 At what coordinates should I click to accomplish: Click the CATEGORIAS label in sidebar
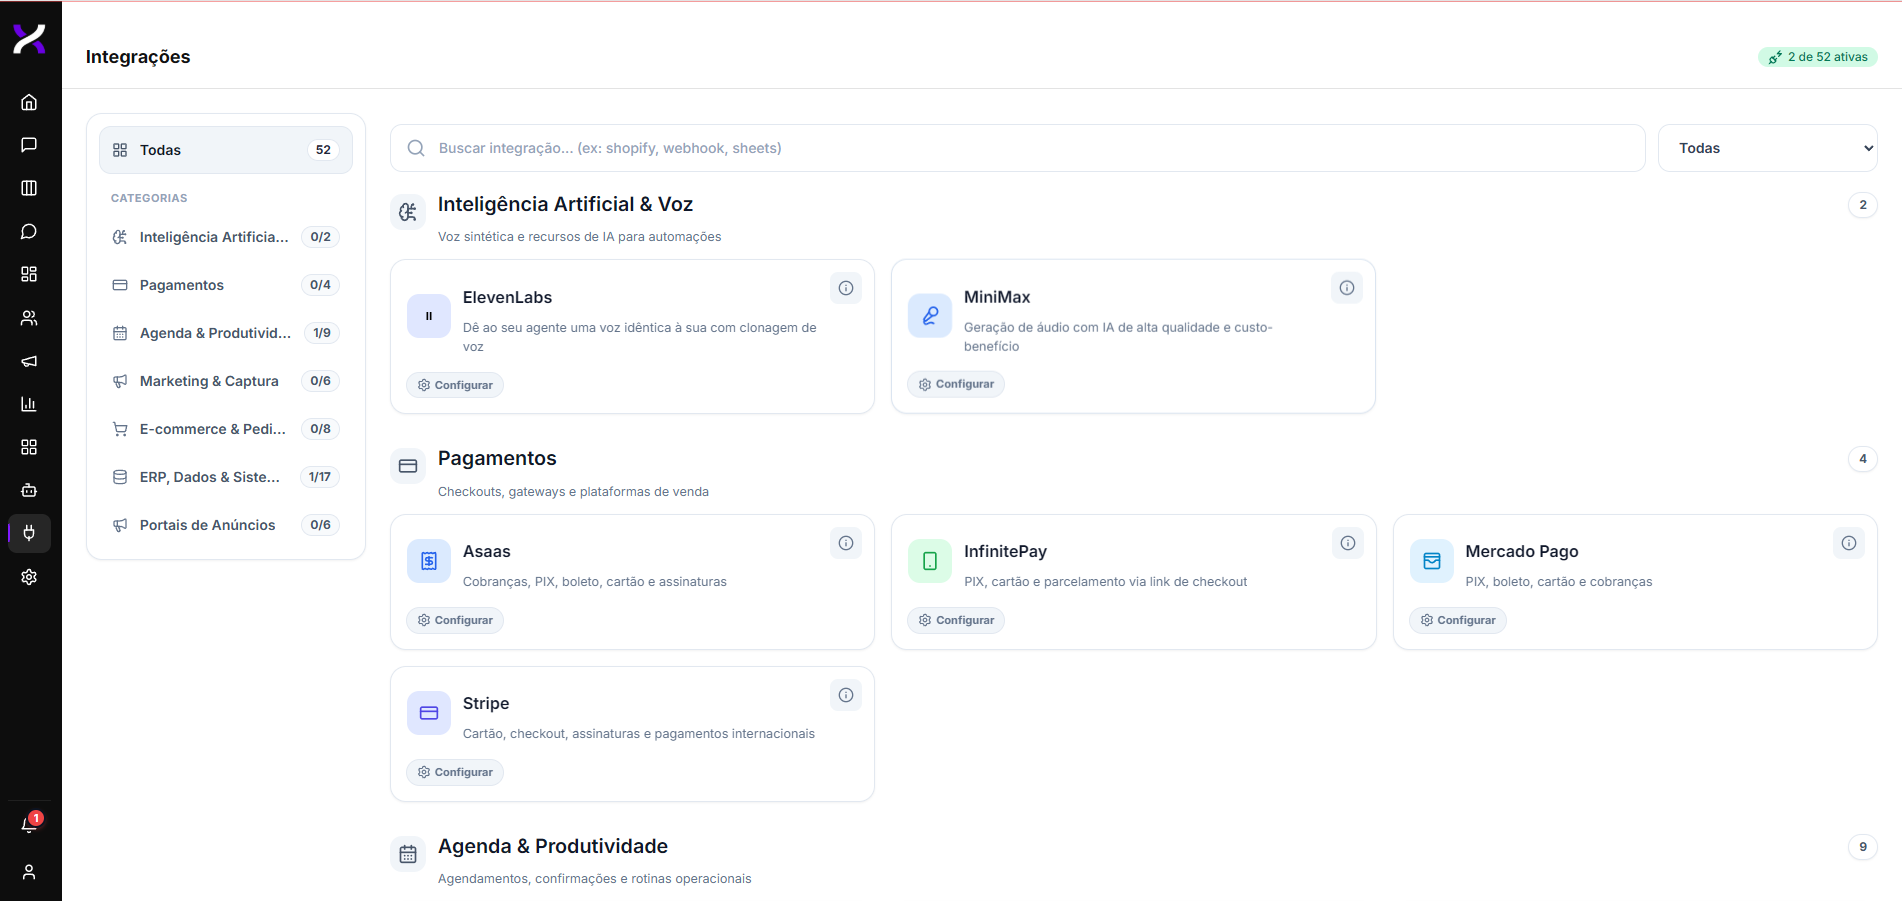point(149,198)
